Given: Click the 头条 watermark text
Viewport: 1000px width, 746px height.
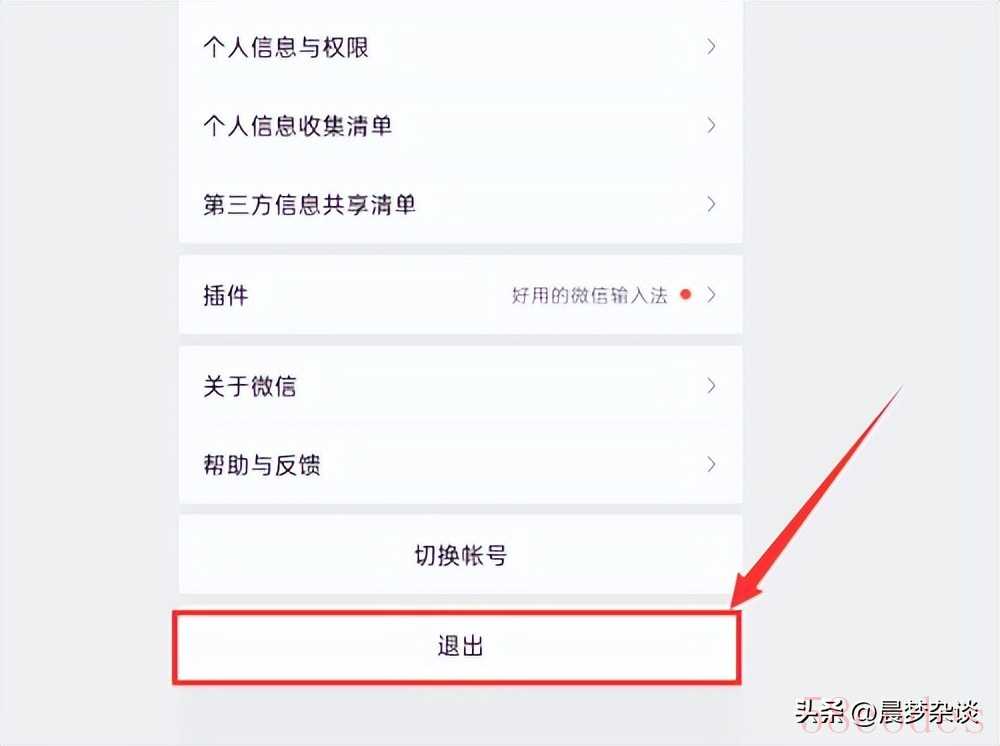Looking at the screenshot, I should [820, 711].
